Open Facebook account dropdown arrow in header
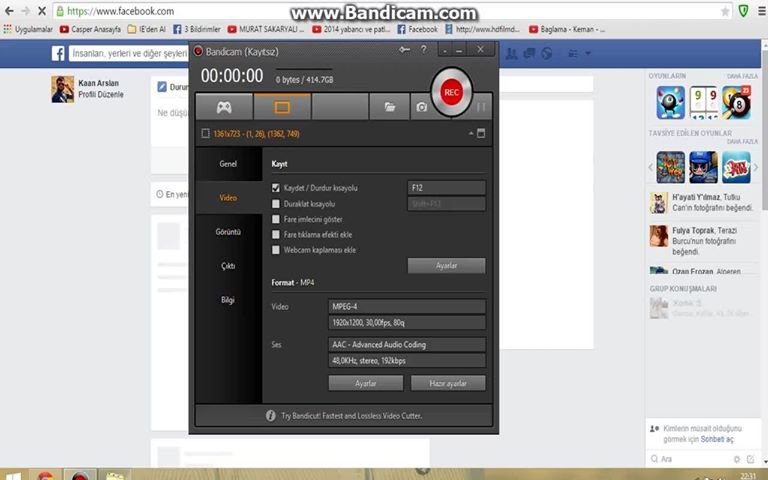Image resolution: width=768 pixels, height=480 pixels. point(588,53)
